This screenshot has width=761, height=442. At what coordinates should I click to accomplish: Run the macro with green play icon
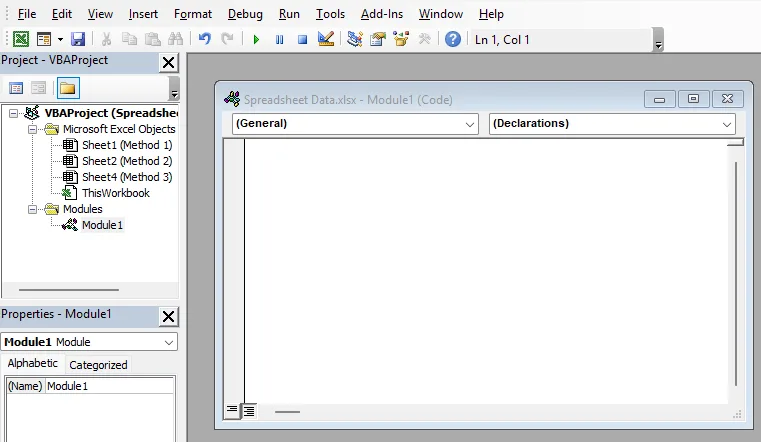click(x=256, y=39)
